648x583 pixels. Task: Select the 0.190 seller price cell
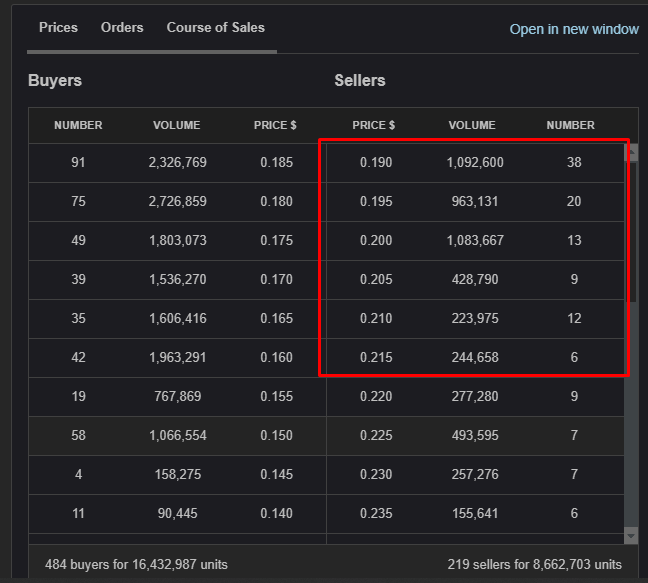(x=376, y=162)
